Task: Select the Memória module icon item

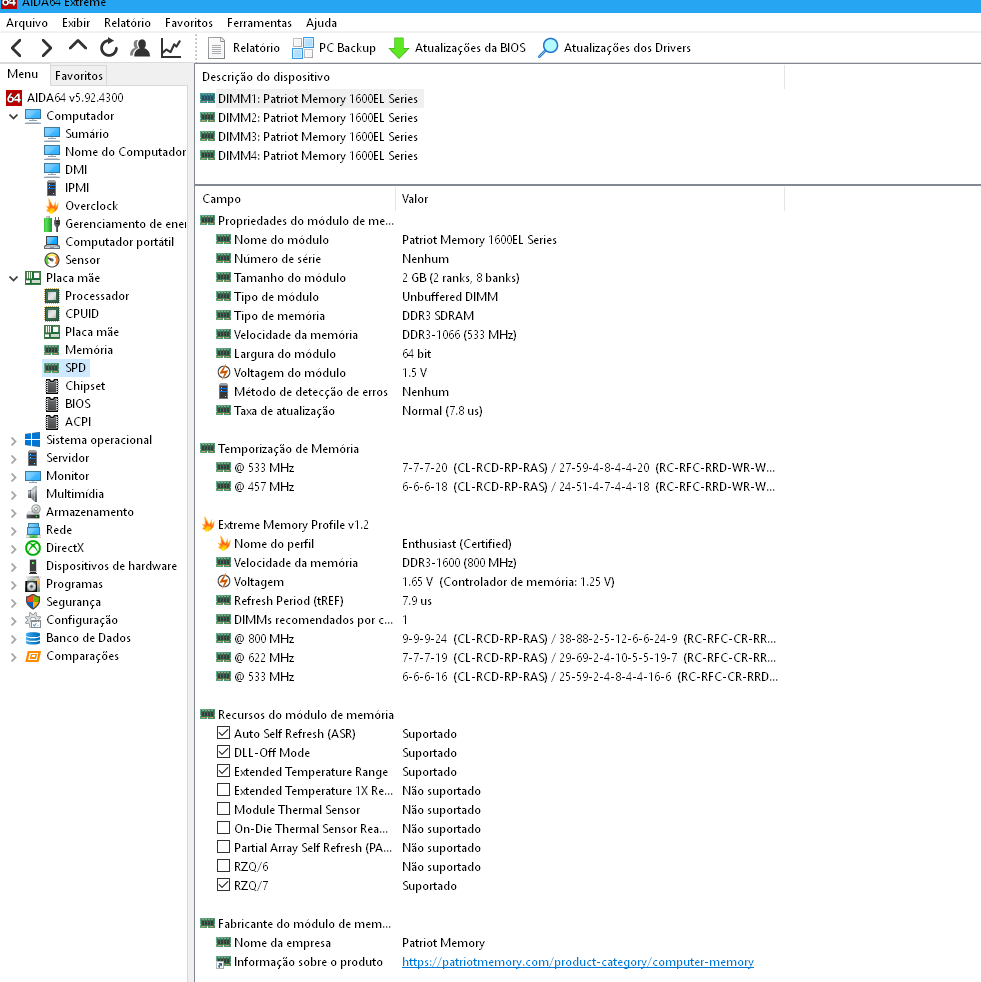Action: pos(52,350)
